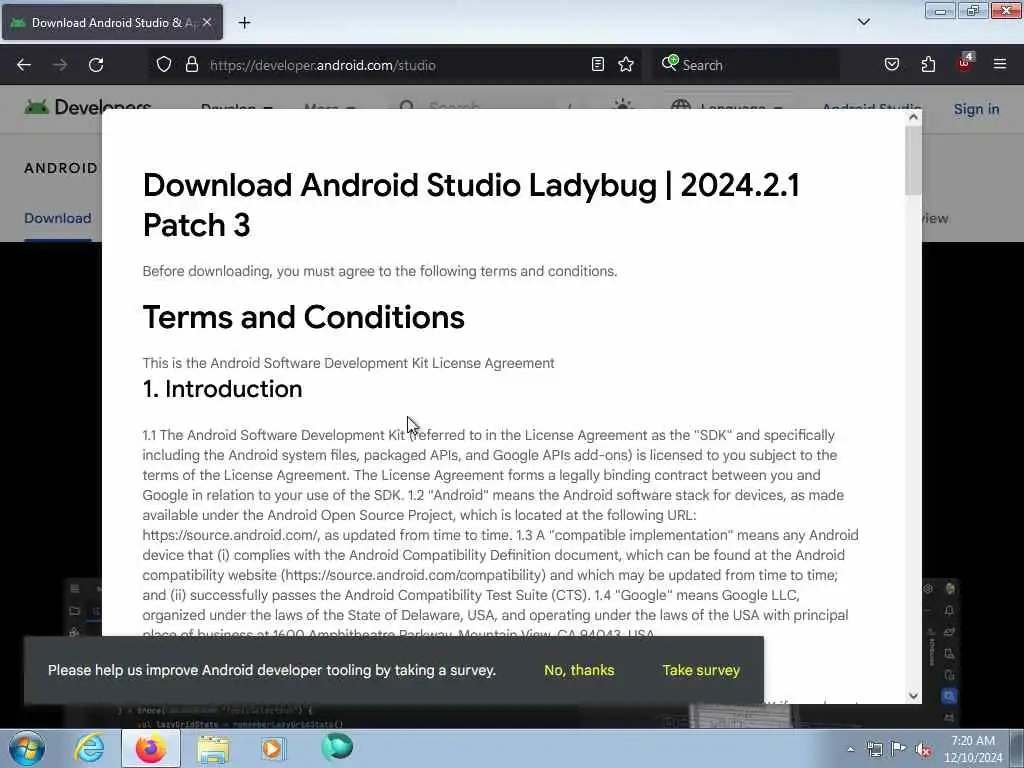
Task: Click the '1. Introduction' heading text
Action: click(x=222, y=389)
